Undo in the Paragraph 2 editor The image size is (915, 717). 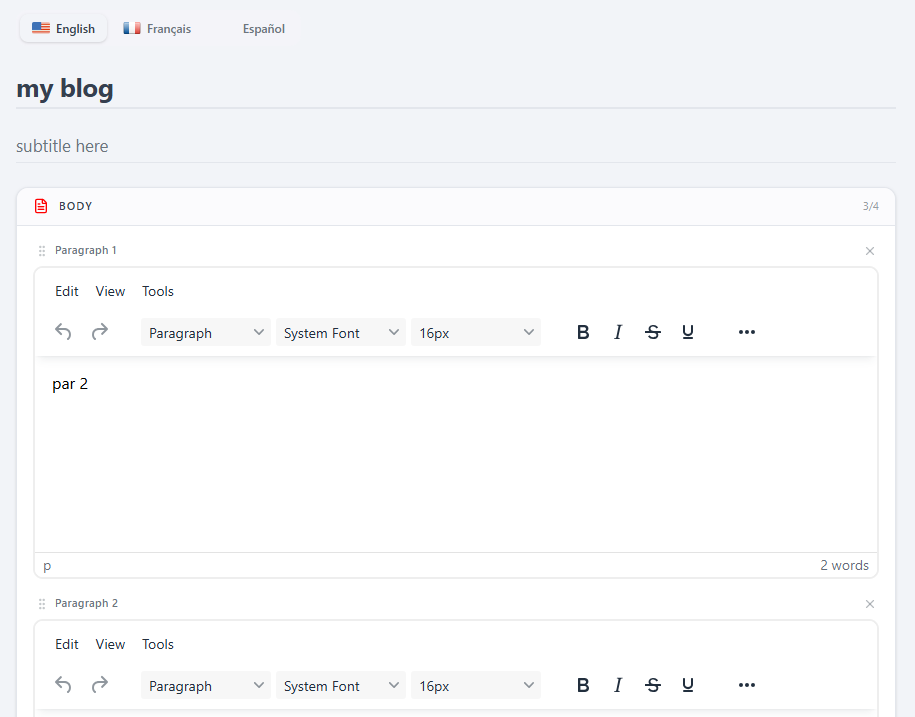[x=63, y=685]
